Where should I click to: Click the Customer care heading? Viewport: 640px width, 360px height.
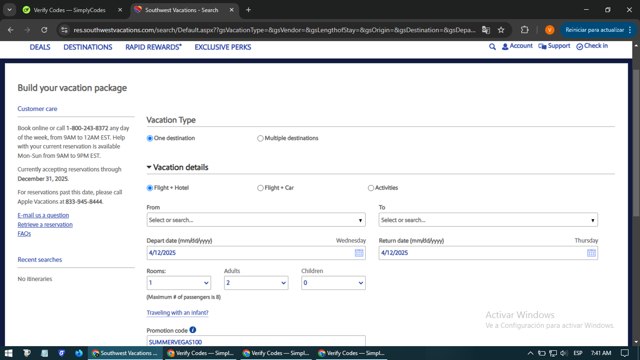(37, 109)
